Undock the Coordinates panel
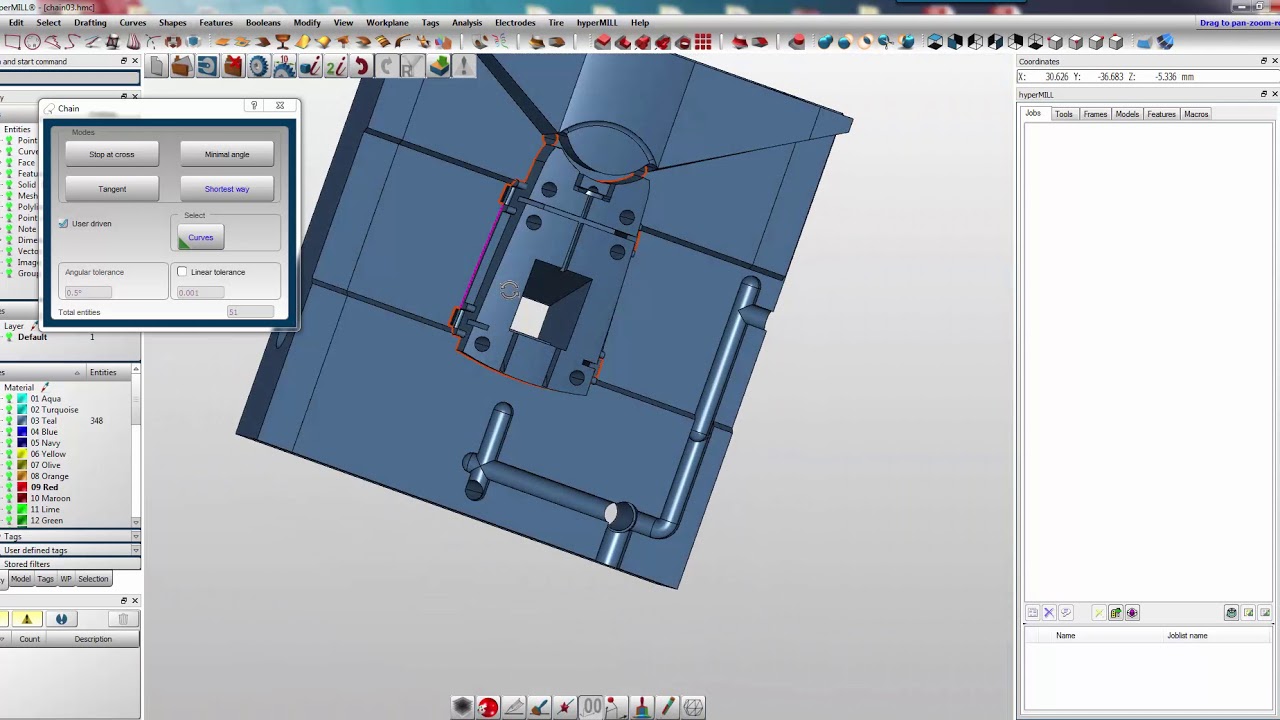This screenshot has height=720, width=1280. click(x=1263, y=61)
